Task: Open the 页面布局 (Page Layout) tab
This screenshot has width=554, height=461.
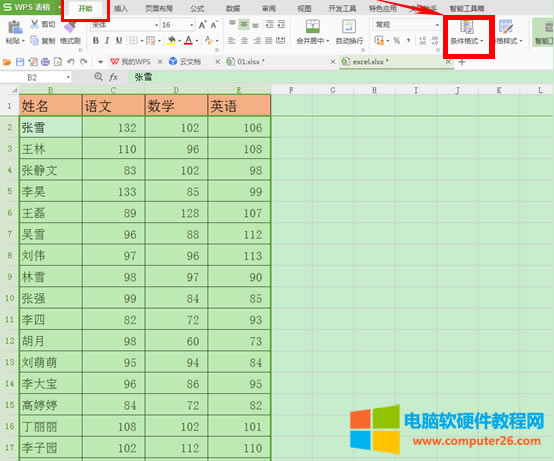Action: pyautogui.click(x=159, y=8)
